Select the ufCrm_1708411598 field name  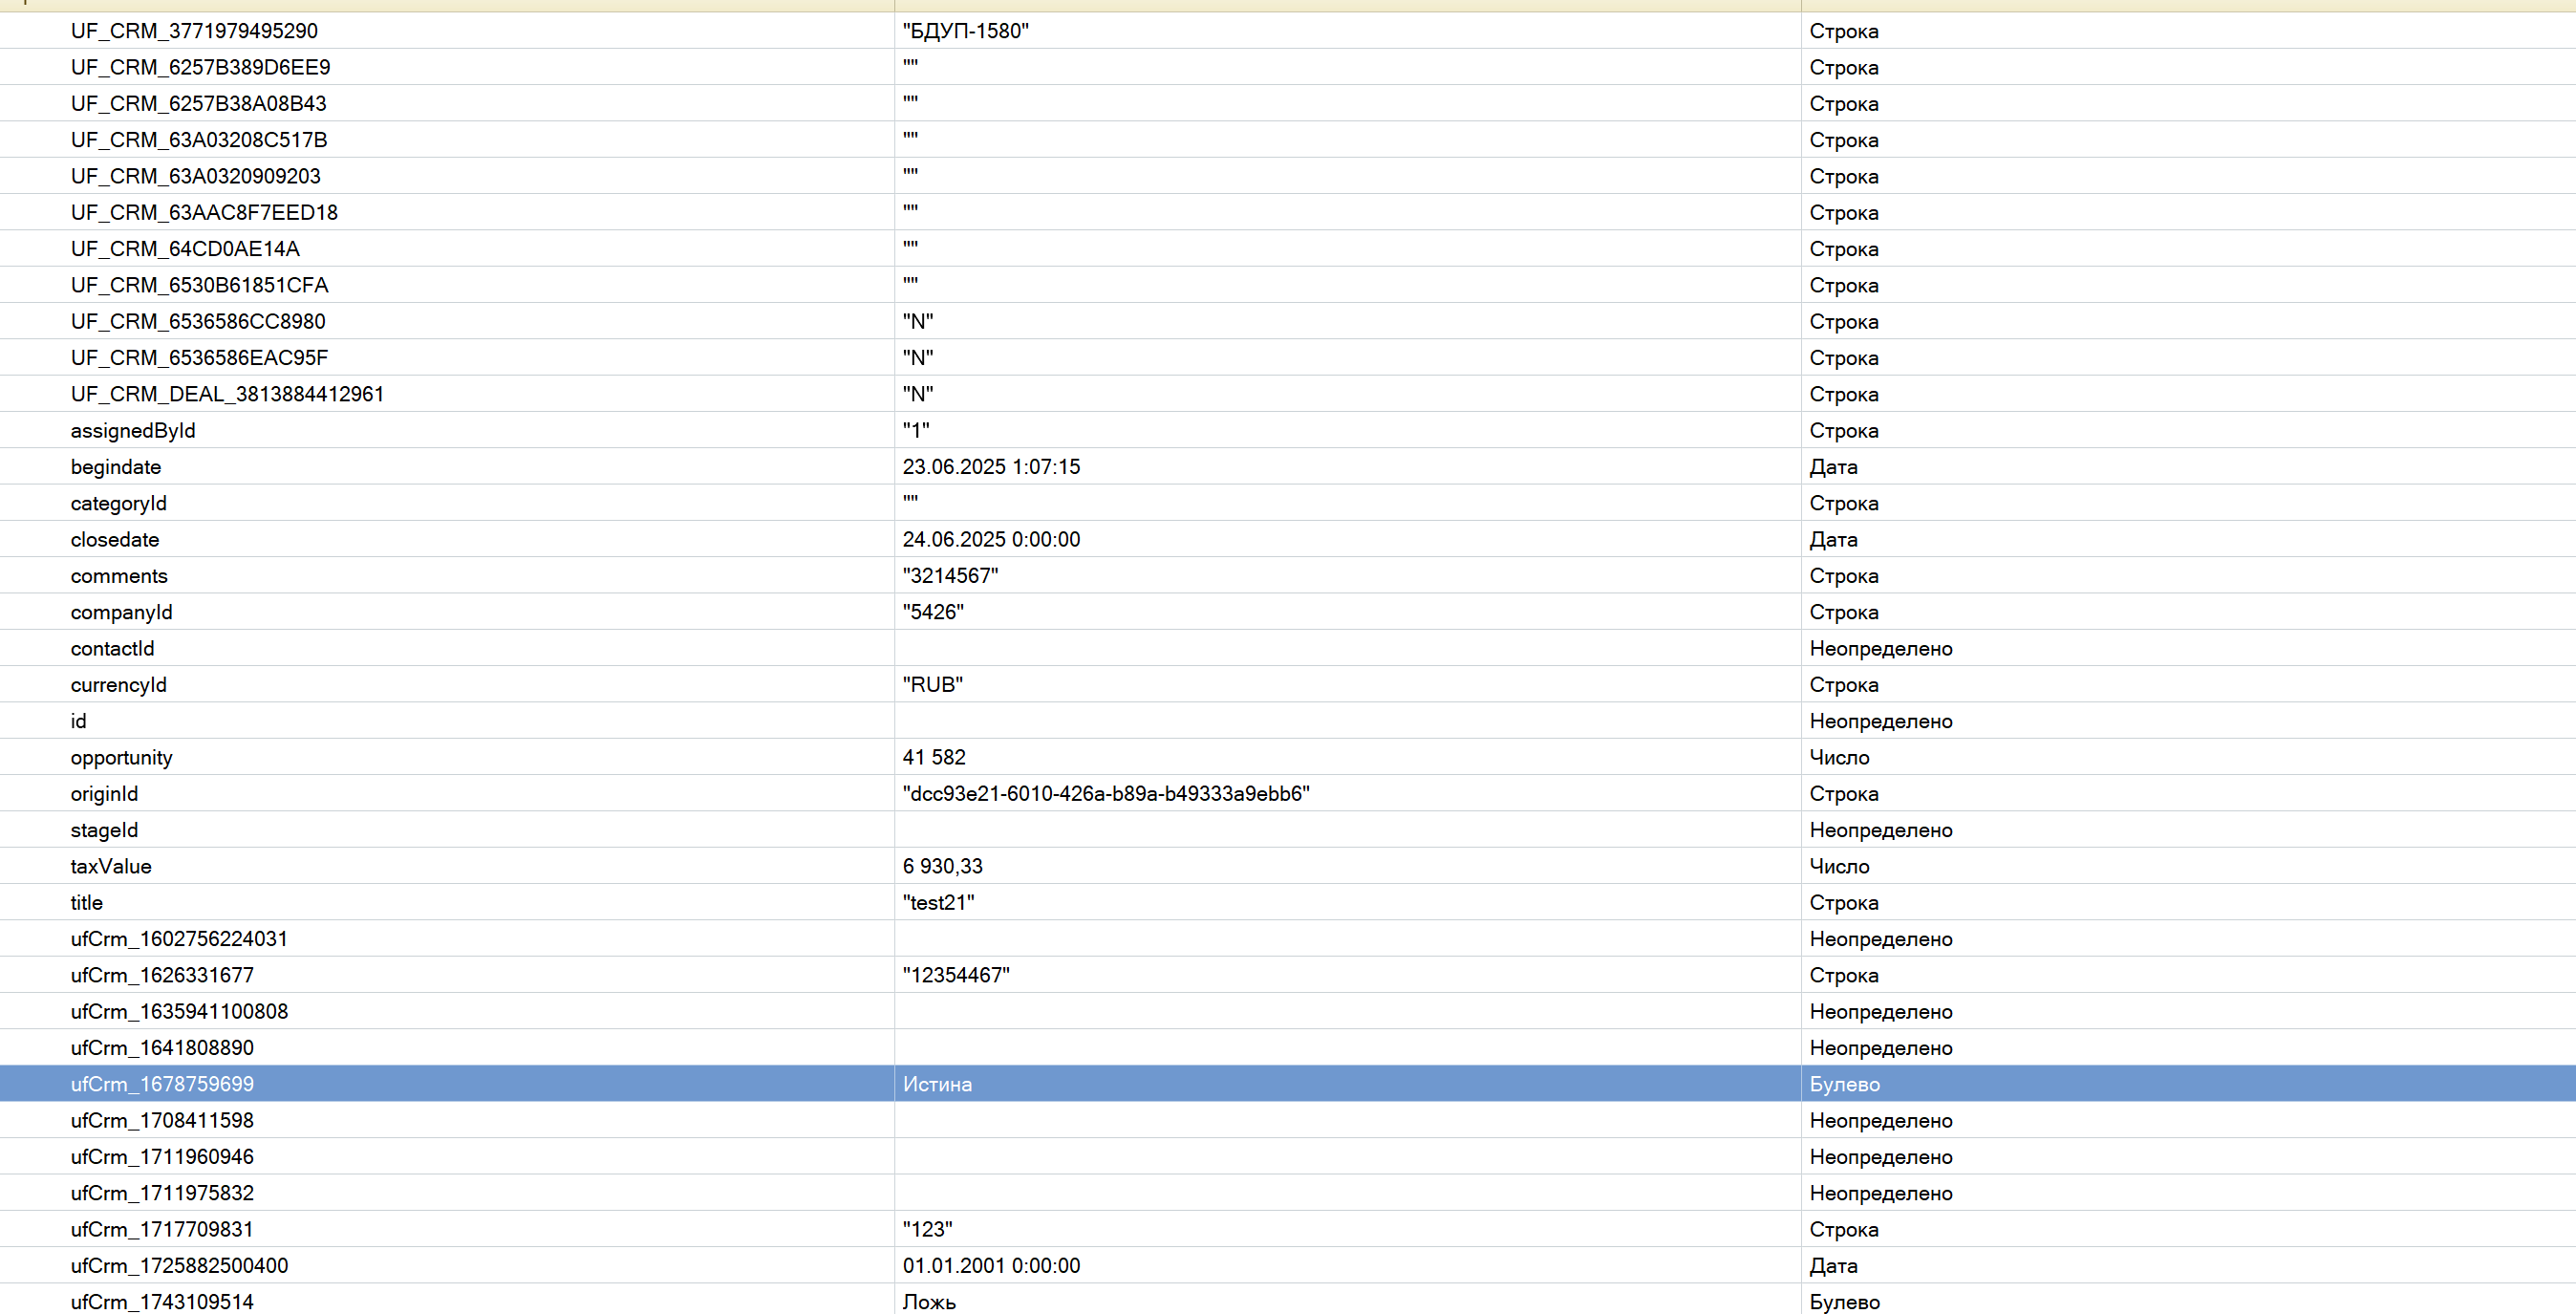[x=162, y=1121]
